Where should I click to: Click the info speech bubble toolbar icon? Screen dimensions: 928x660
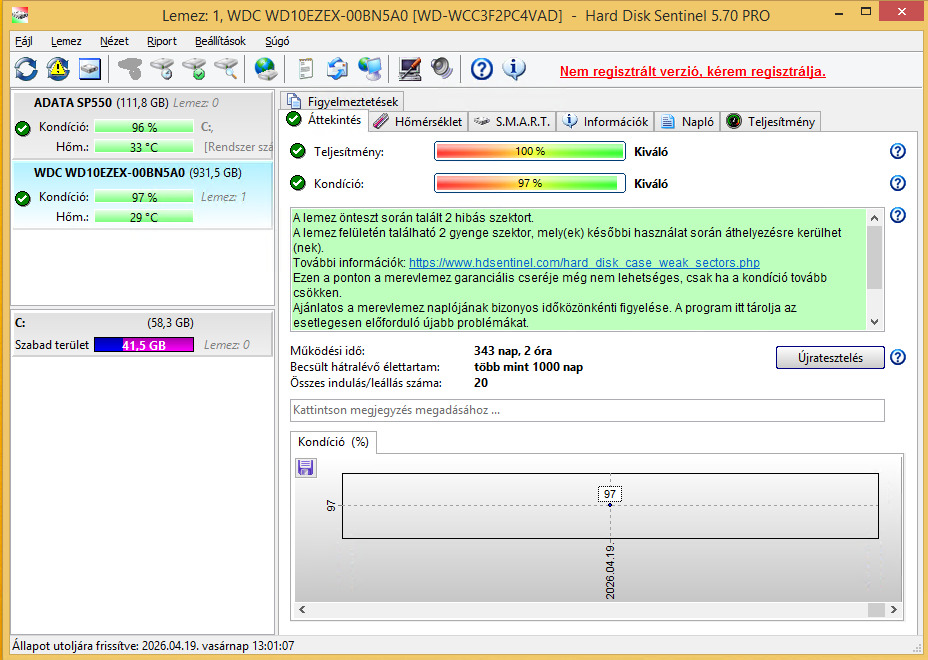(x=514, y=69)
